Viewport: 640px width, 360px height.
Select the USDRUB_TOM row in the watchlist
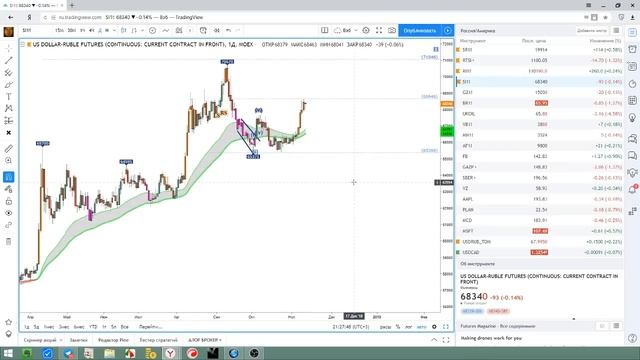[539, 242]
